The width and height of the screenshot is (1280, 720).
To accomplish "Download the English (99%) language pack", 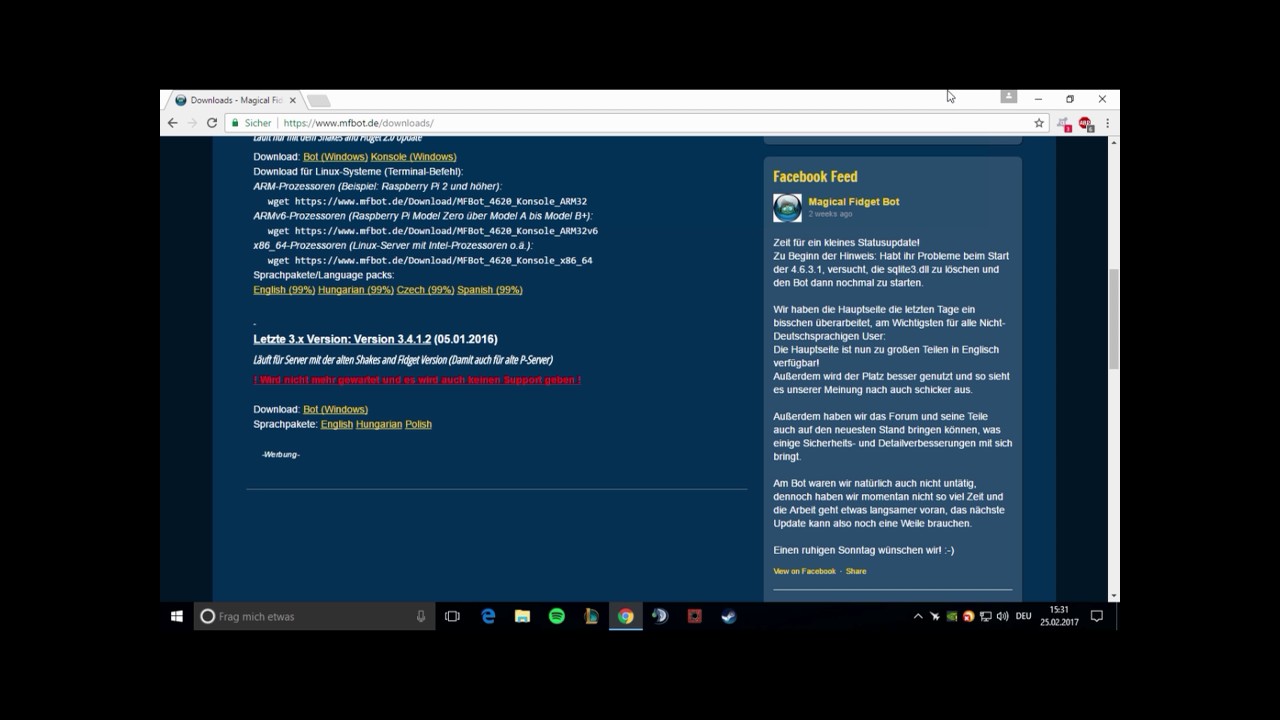I will [x=284, y=290].
